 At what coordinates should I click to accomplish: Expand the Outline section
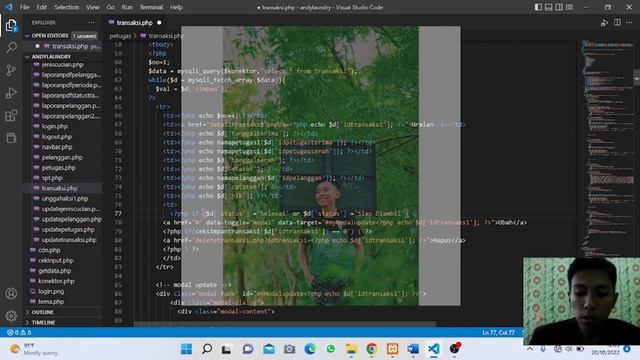[43, 312]
